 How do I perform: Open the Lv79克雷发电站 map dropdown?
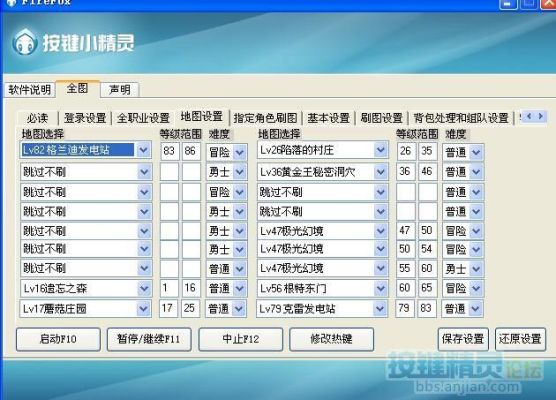tap(379, 309)
